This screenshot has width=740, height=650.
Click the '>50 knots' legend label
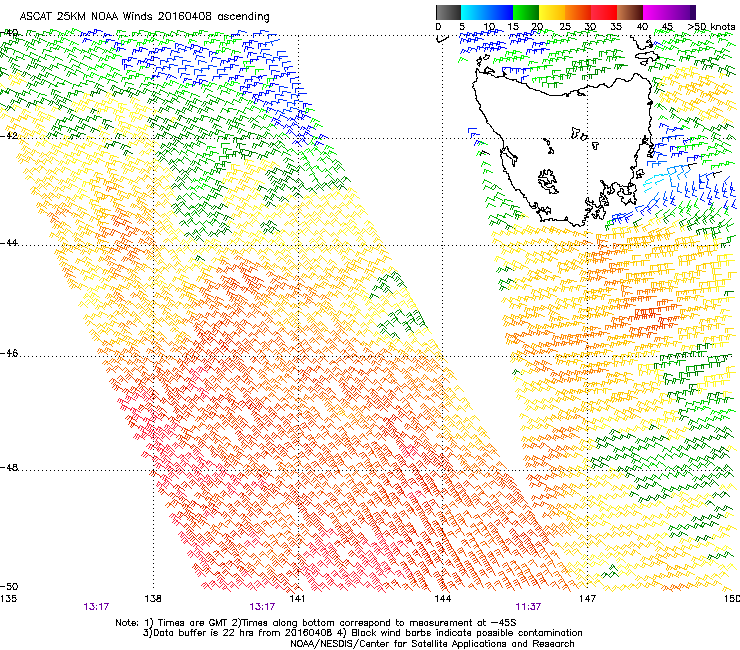[712, 27]
